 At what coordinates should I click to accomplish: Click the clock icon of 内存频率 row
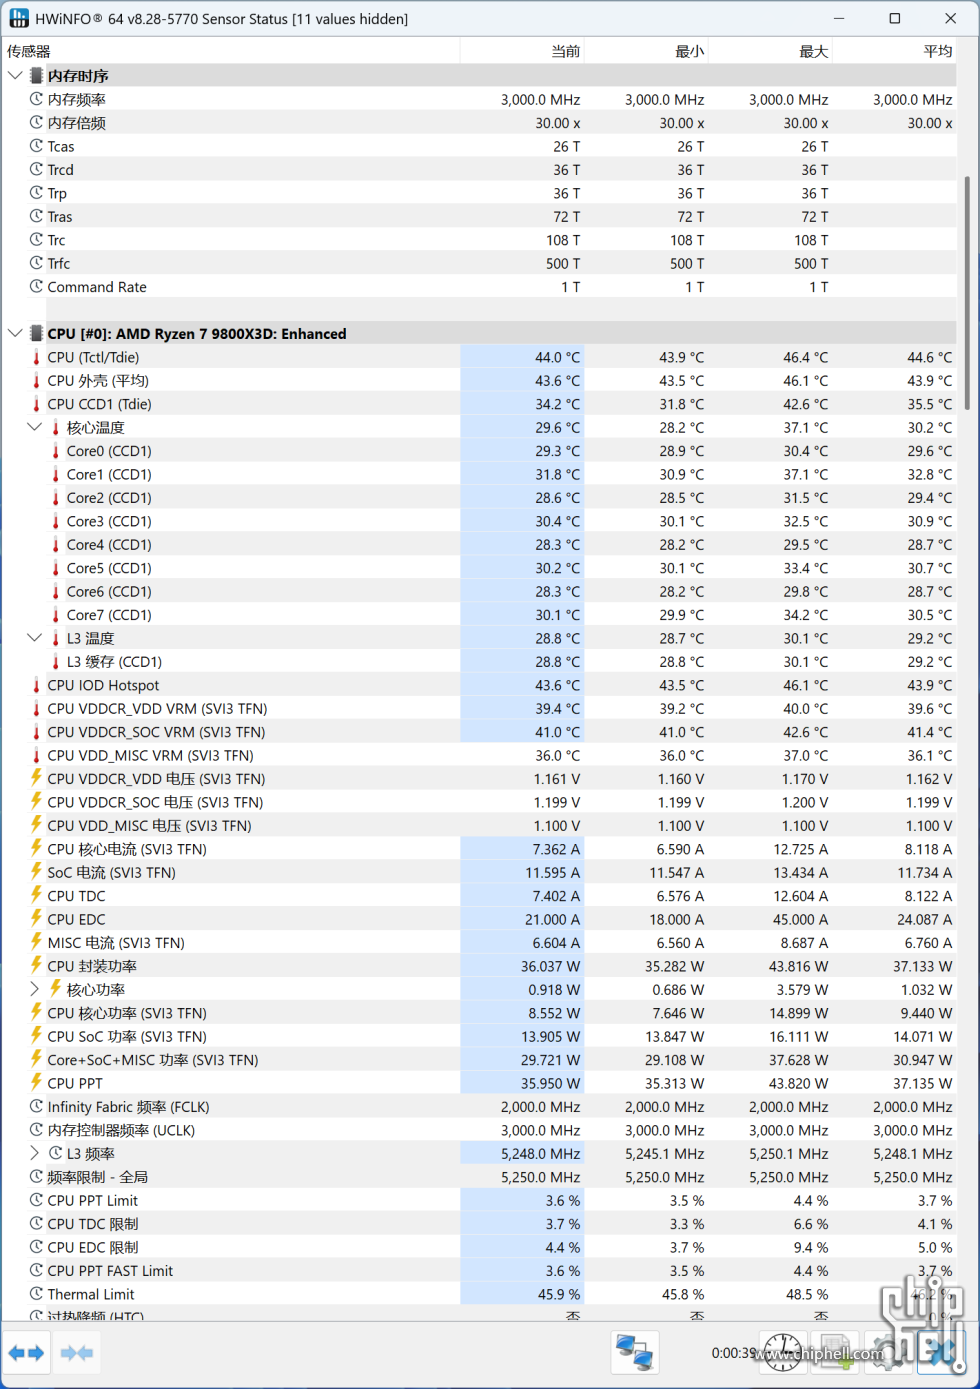point(36,99)
